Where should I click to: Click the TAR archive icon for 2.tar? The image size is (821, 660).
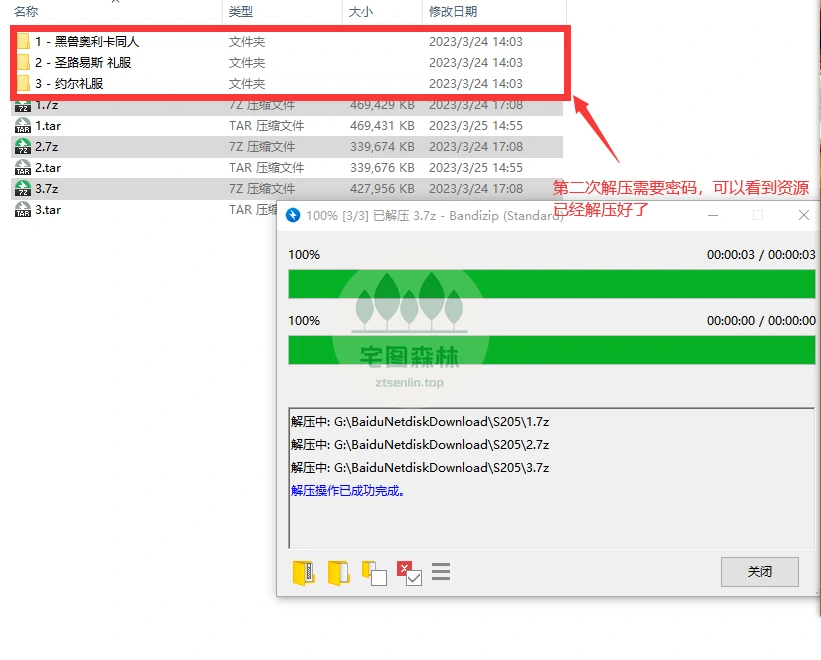coord(23,167)
